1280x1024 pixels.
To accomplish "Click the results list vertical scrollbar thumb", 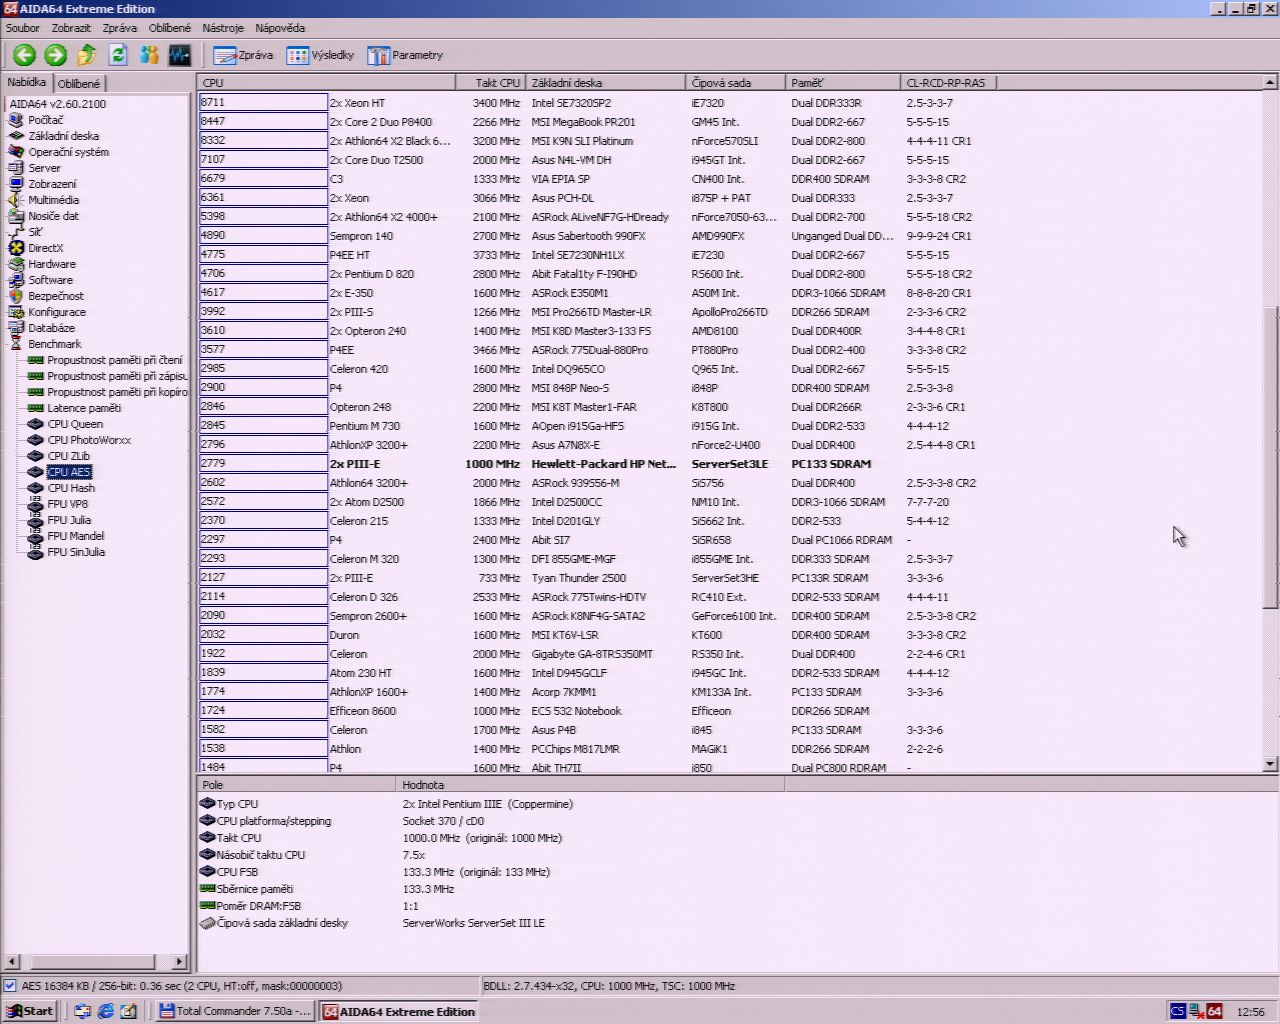I will point(1270,456).
